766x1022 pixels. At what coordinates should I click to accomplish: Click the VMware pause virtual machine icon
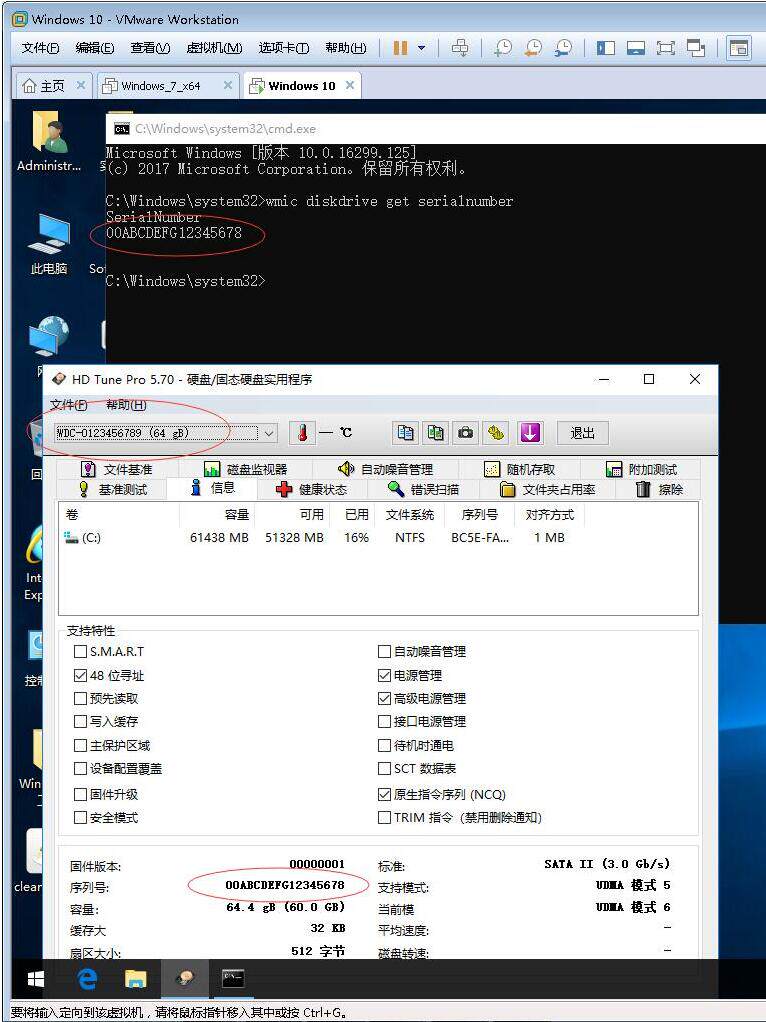(400, 48)
